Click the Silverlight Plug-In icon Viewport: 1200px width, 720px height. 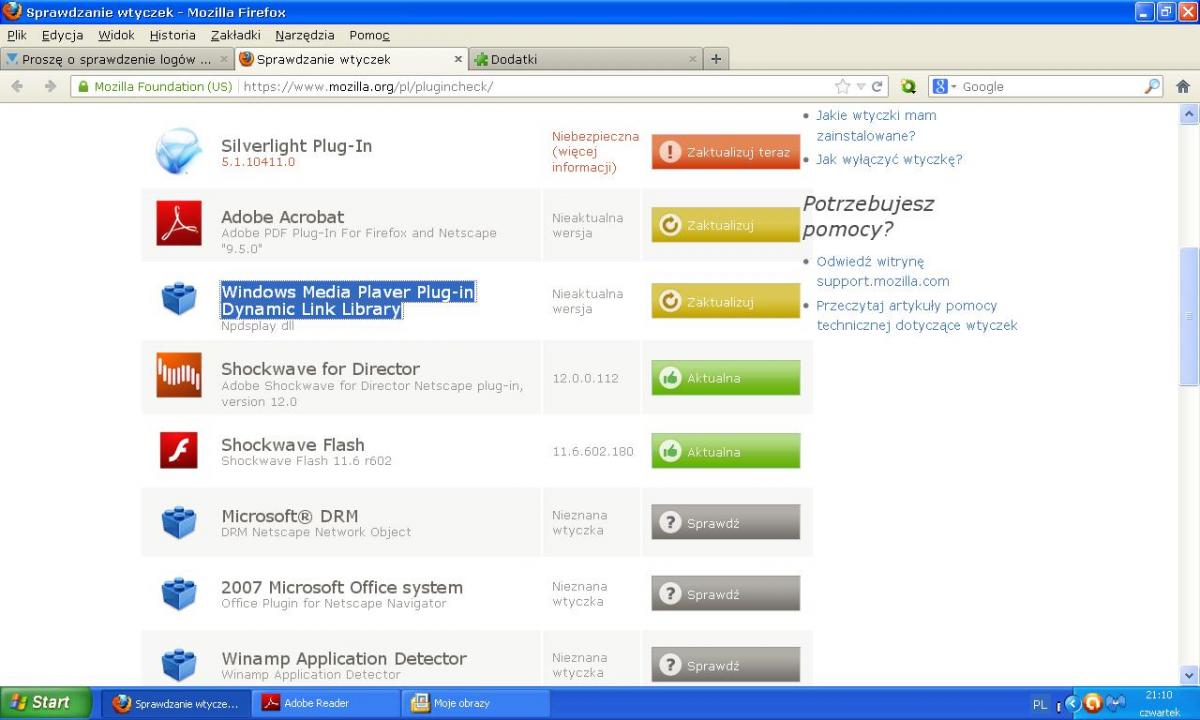179,152
